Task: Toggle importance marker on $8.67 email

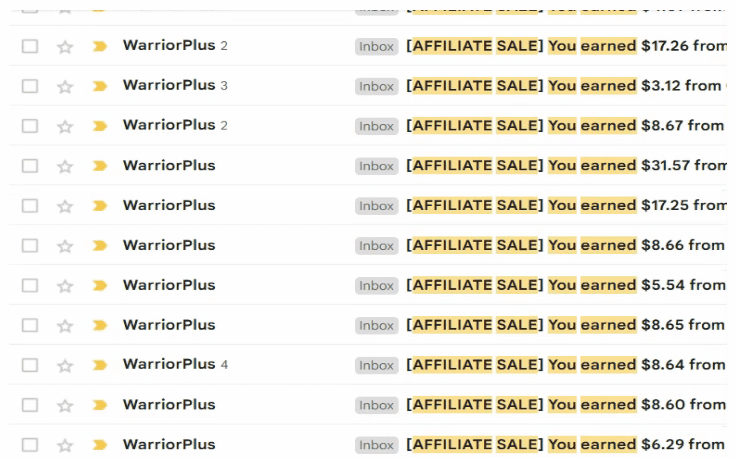Action: 99,126
